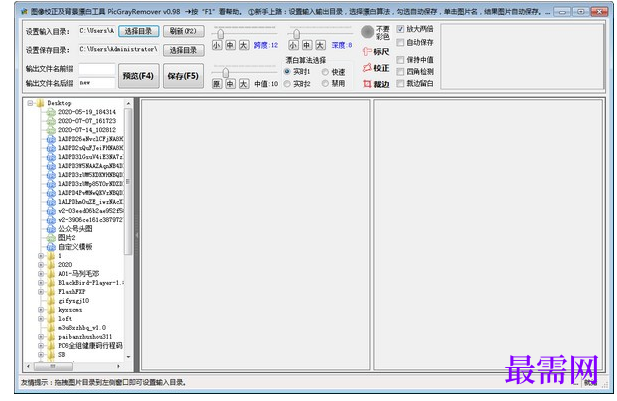Adjust the 深度 depth slider handle
Viewport: 617px width, 401px height.
(297, 34)
